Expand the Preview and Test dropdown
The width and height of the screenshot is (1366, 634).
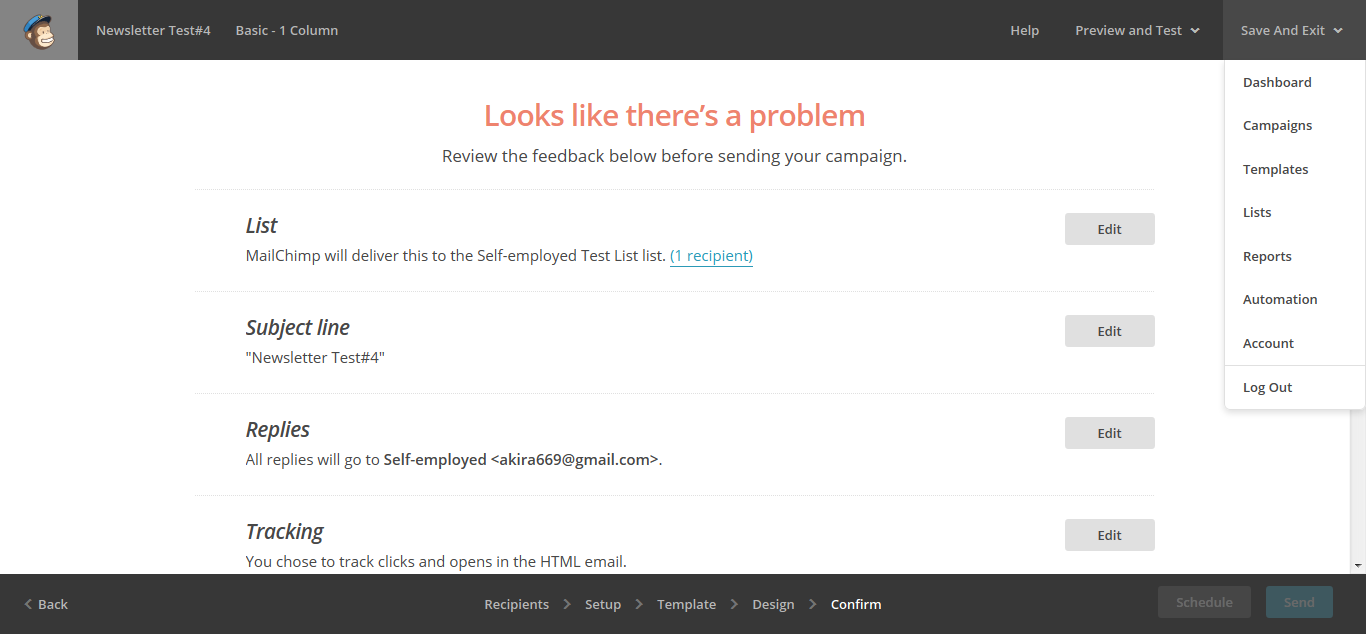coord(1137,30)
